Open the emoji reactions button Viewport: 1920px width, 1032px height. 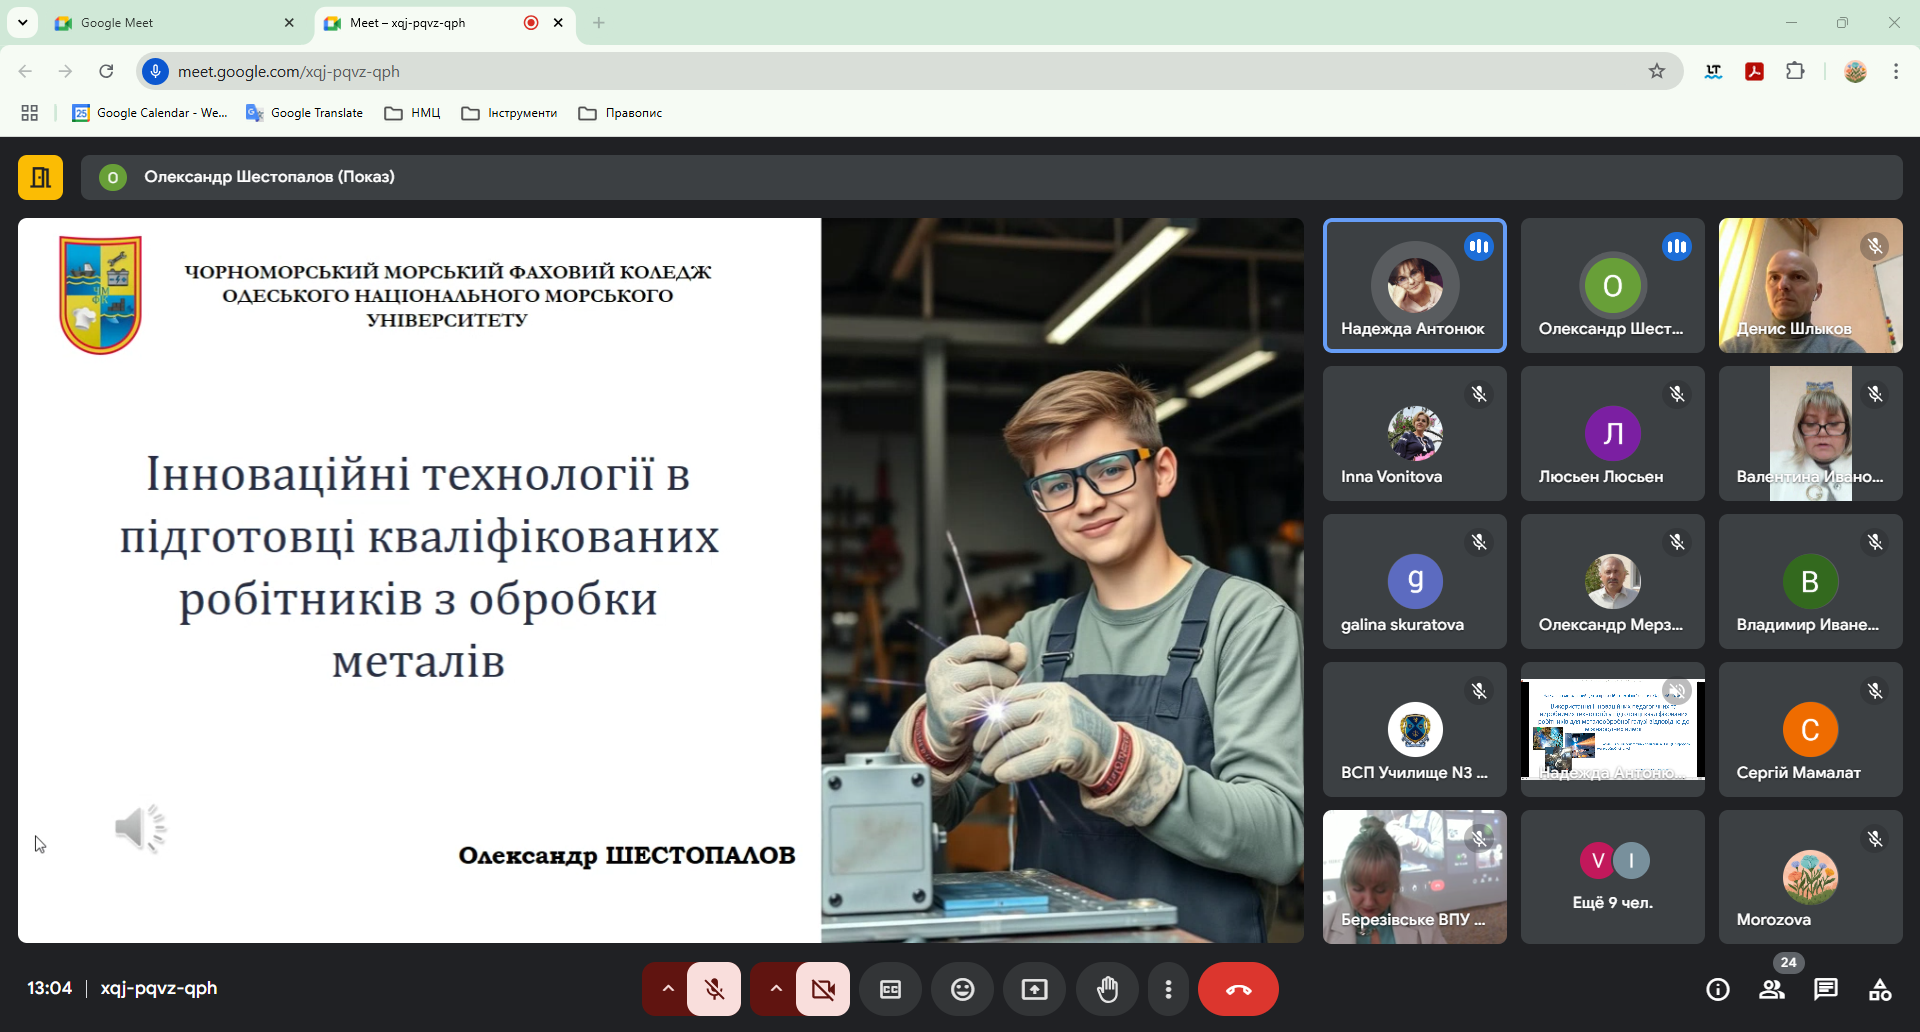point(962,989)
